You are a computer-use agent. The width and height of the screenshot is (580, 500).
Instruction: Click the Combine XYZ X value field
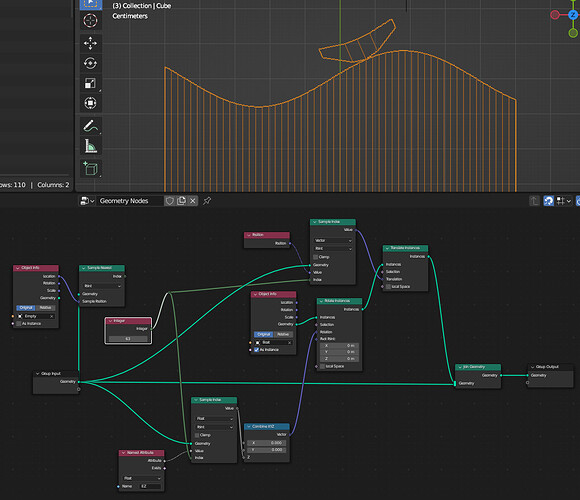click(267, 443)
